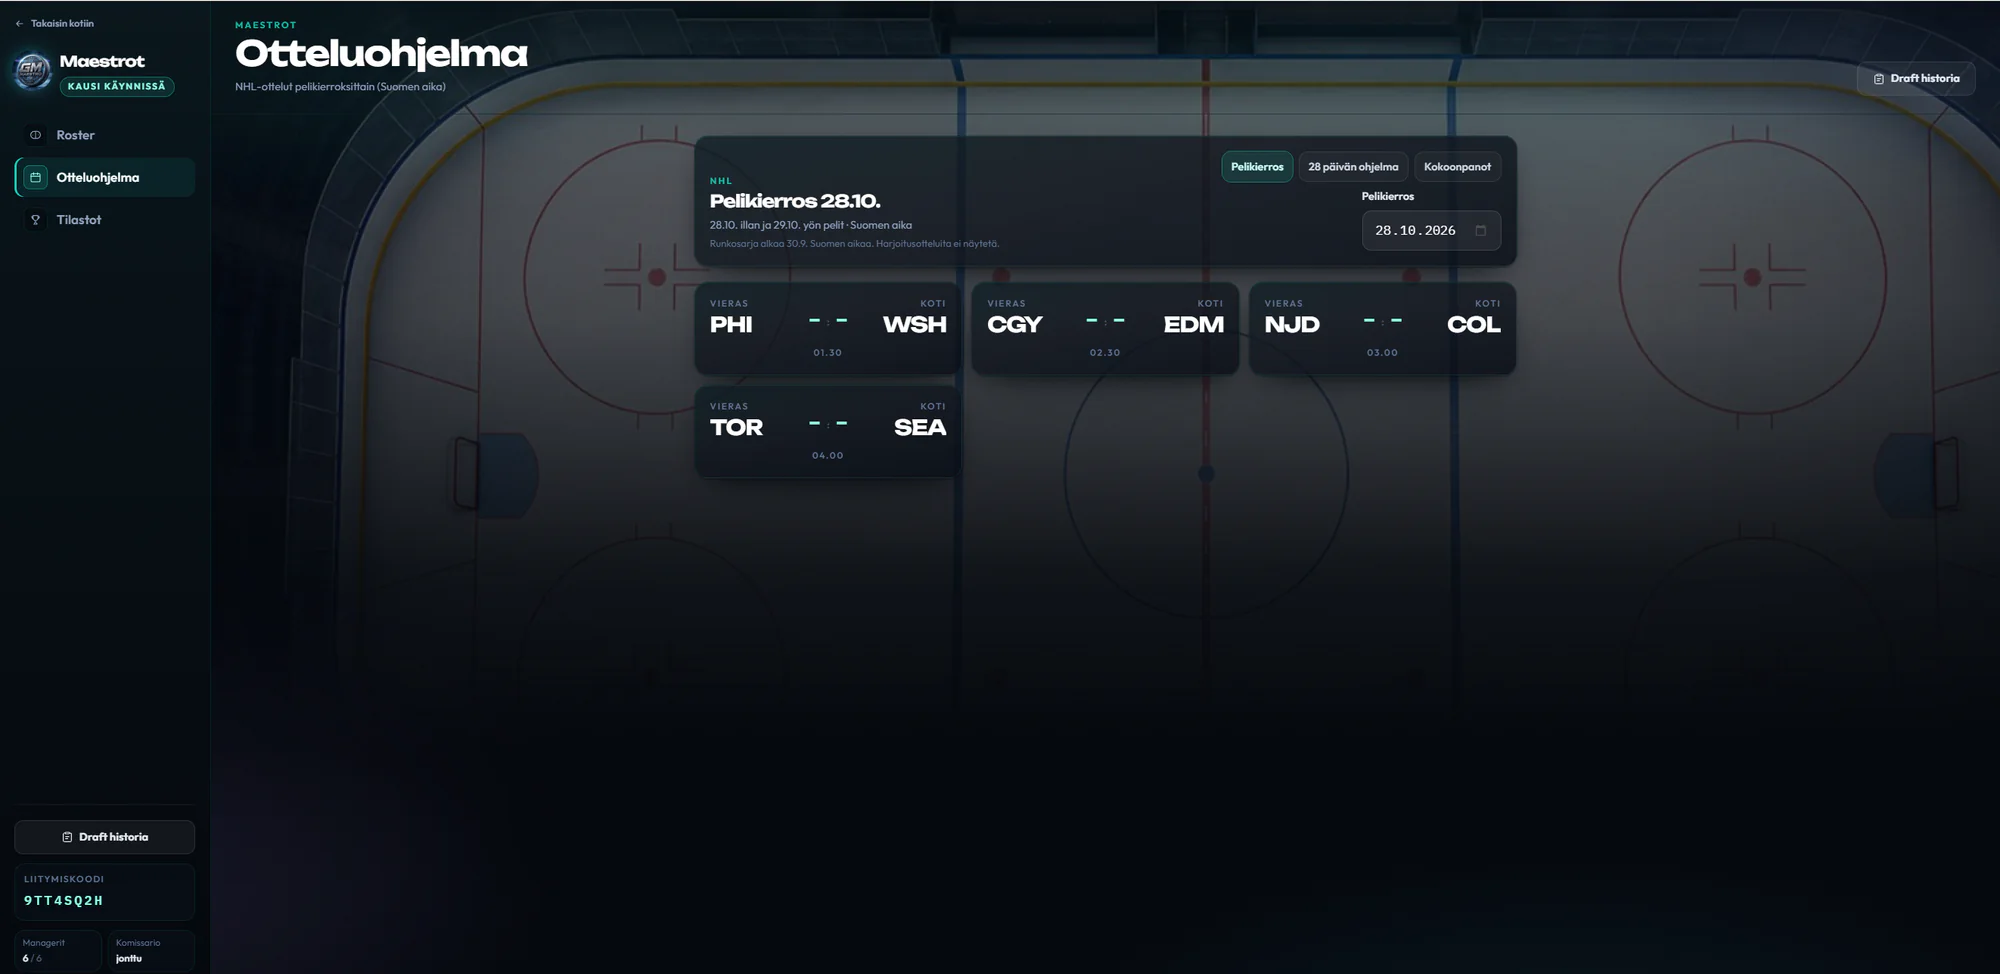Click the KAUSI KÄYNNISSÄ status badge
Viewport: 2000px width, 974px height.
tap(117, 87)
